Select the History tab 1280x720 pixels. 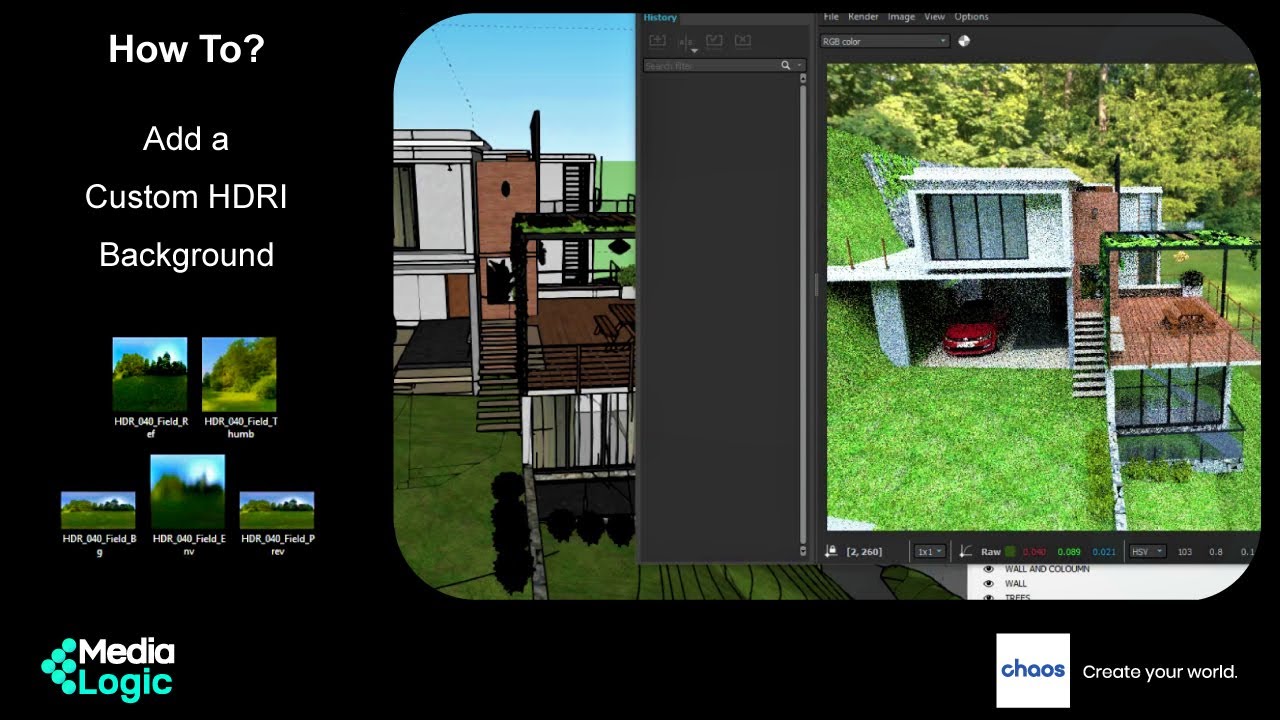(x=660, y=17)
